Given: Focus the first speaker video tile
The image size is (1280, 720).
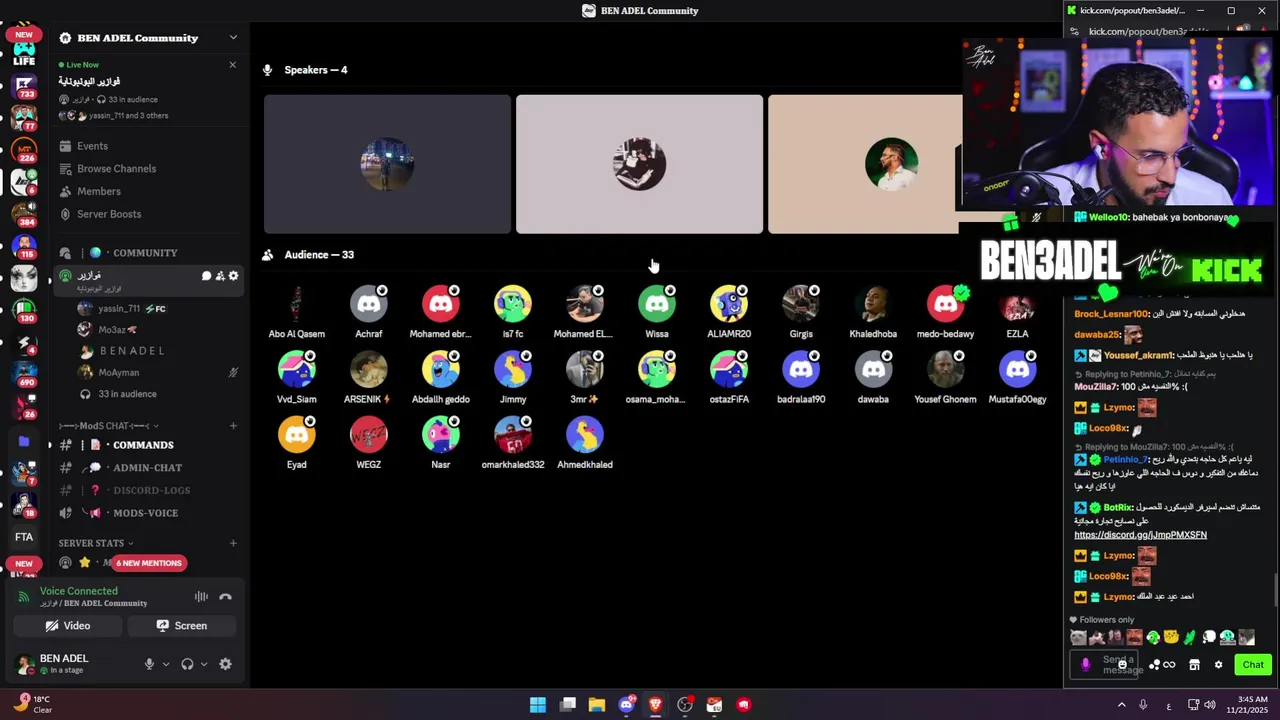Looking at the screenshot, I should [387, 164].
